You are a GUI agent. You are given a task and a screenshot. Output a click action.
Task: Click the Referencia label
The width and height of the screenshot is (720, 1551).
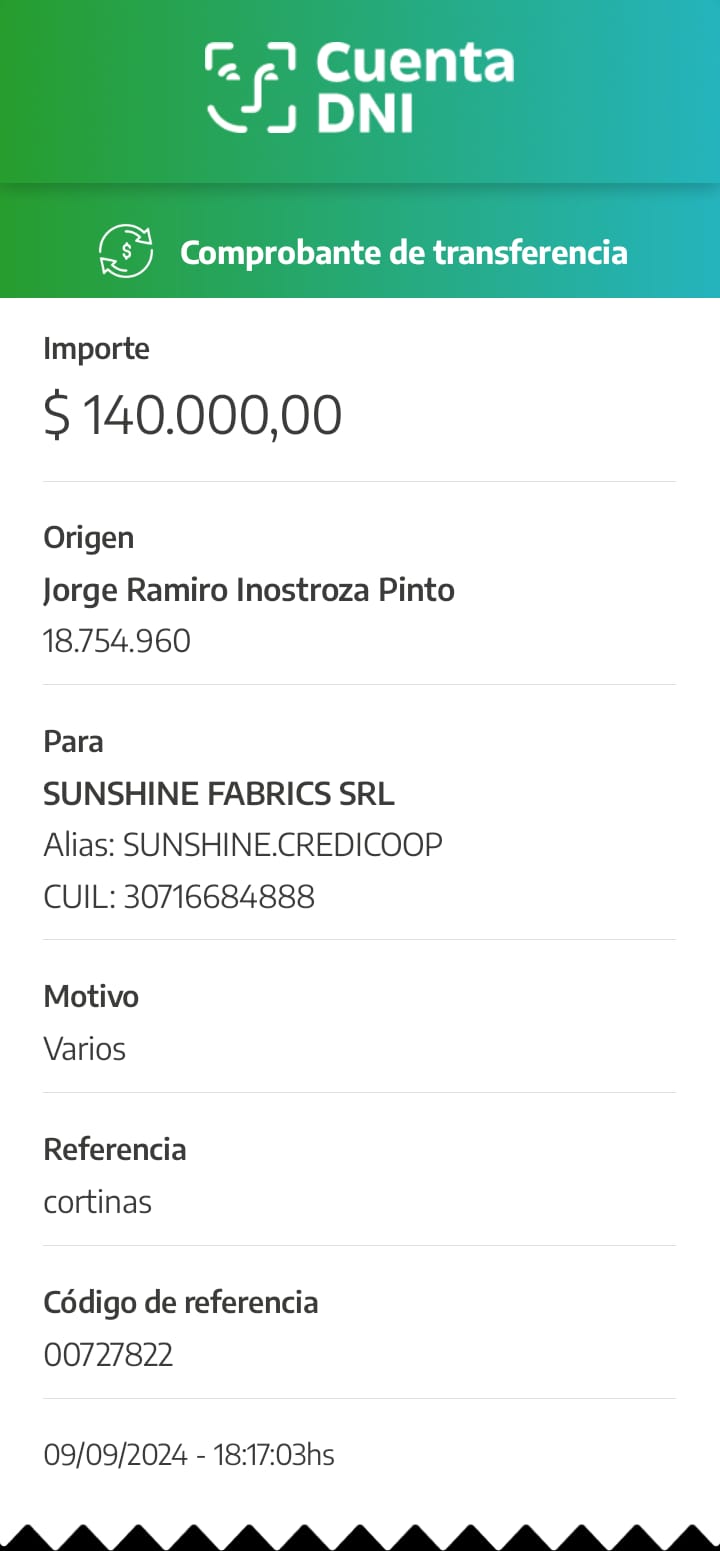tap(115, 1150)
